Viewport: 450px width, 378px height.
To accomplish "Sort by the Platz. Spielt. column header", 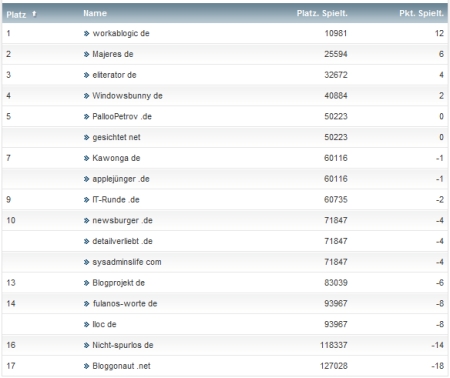I will pyautogui.click(x=322, y=13).
